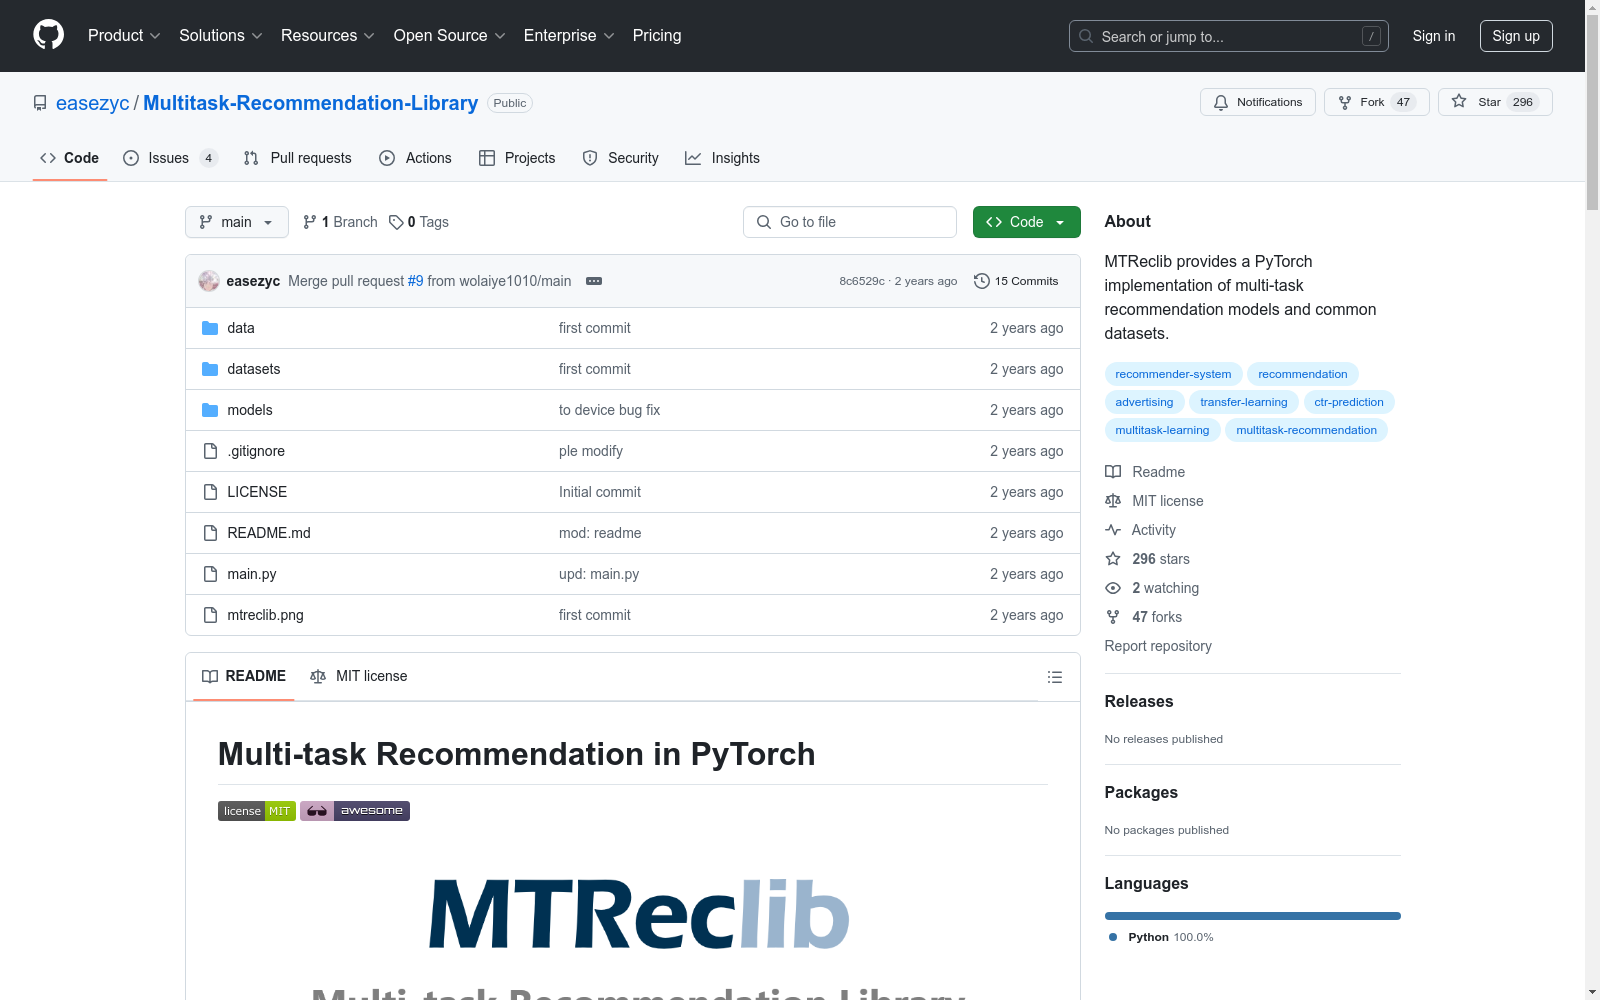Image resolution: width=1600 pixels, height=1000 pixels.
Task: Click the MTReclib logo image
Action: (639, 914)
